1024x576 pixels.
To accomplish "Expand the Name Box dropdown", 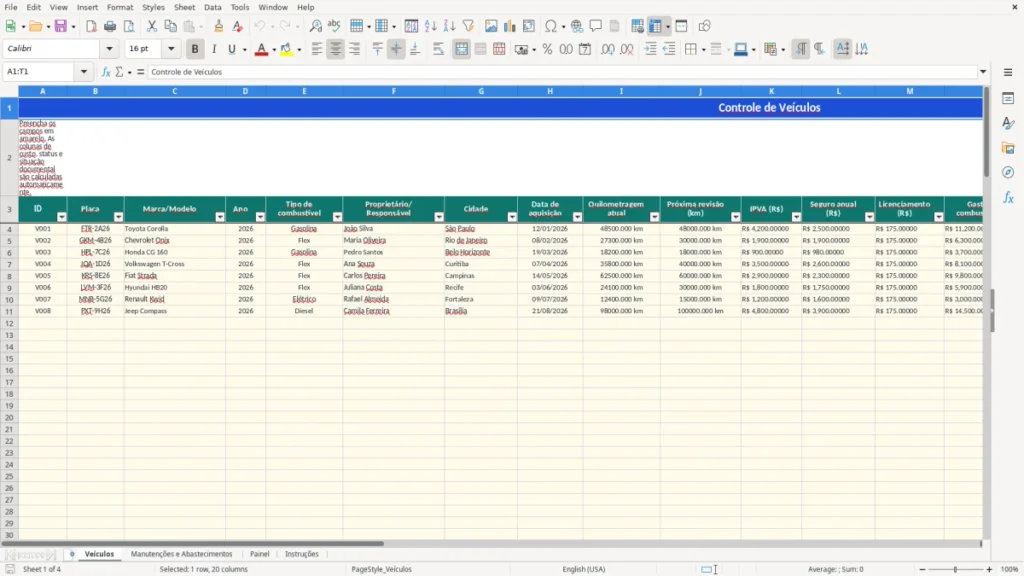I will click(84, 72).
